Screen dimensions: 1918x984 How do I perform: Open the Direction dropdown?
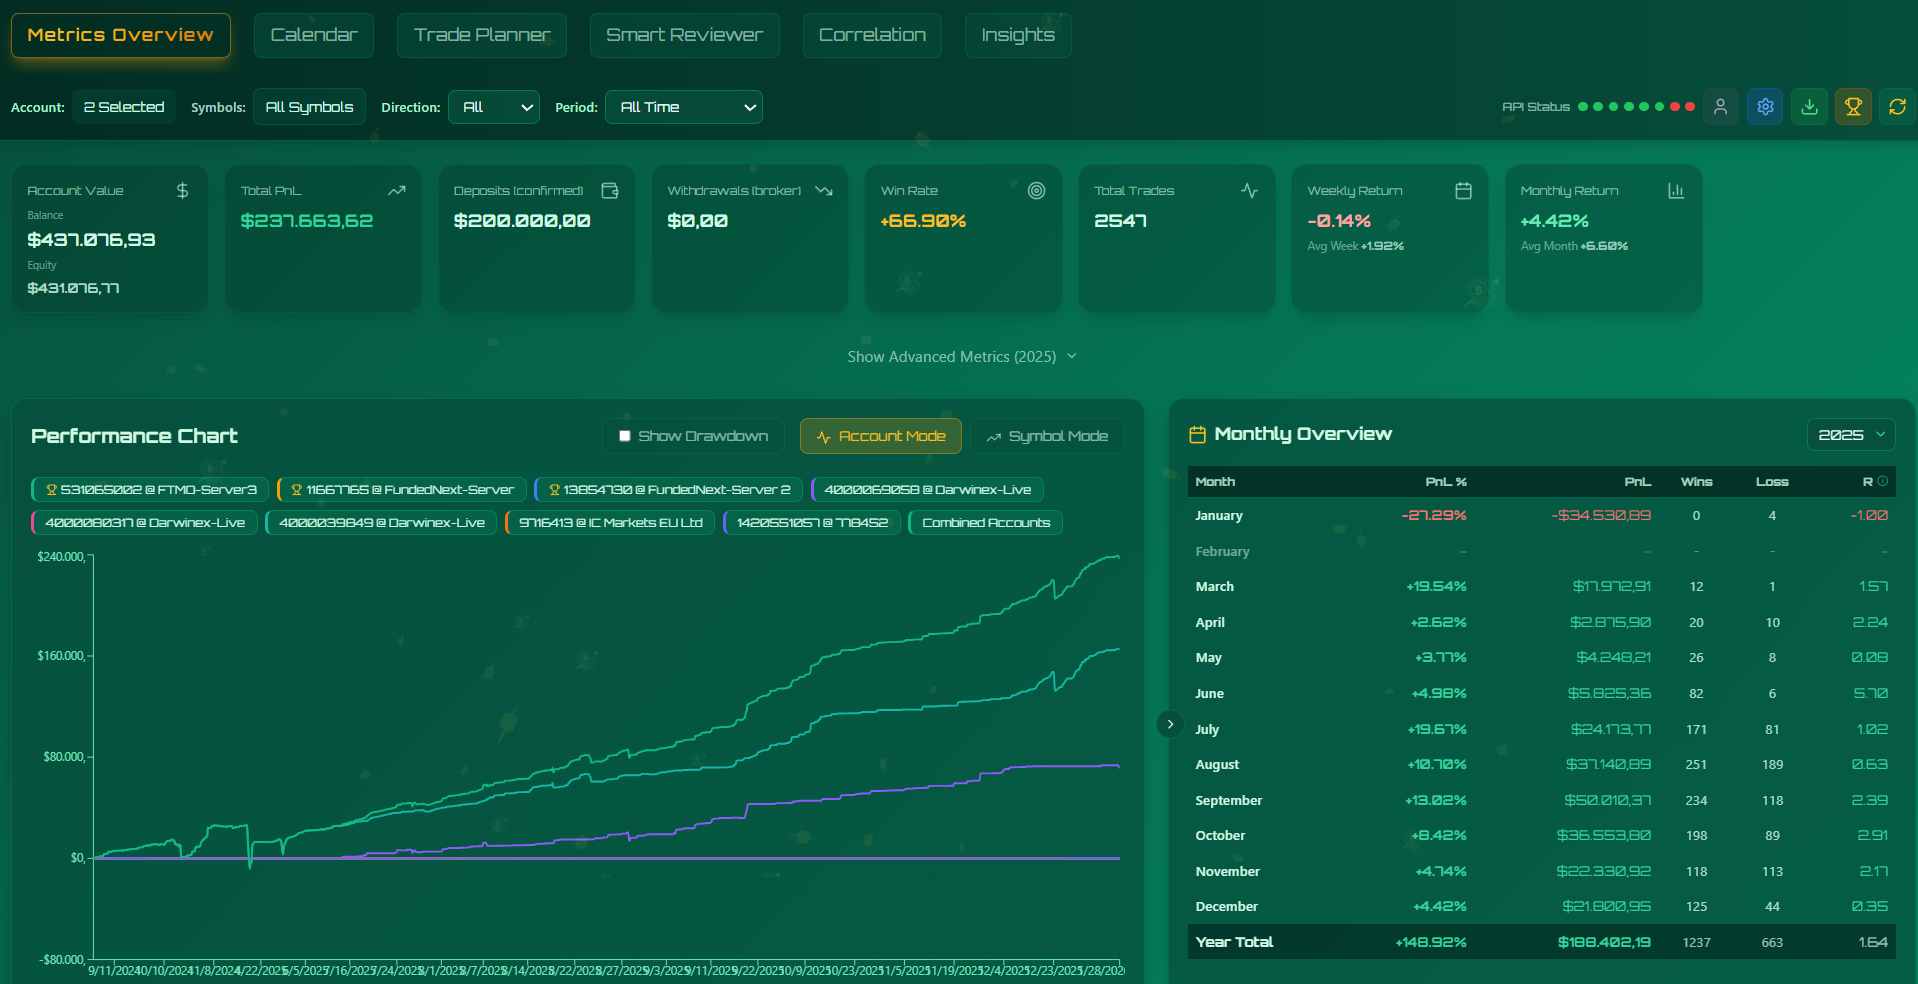tap(494, 107)
